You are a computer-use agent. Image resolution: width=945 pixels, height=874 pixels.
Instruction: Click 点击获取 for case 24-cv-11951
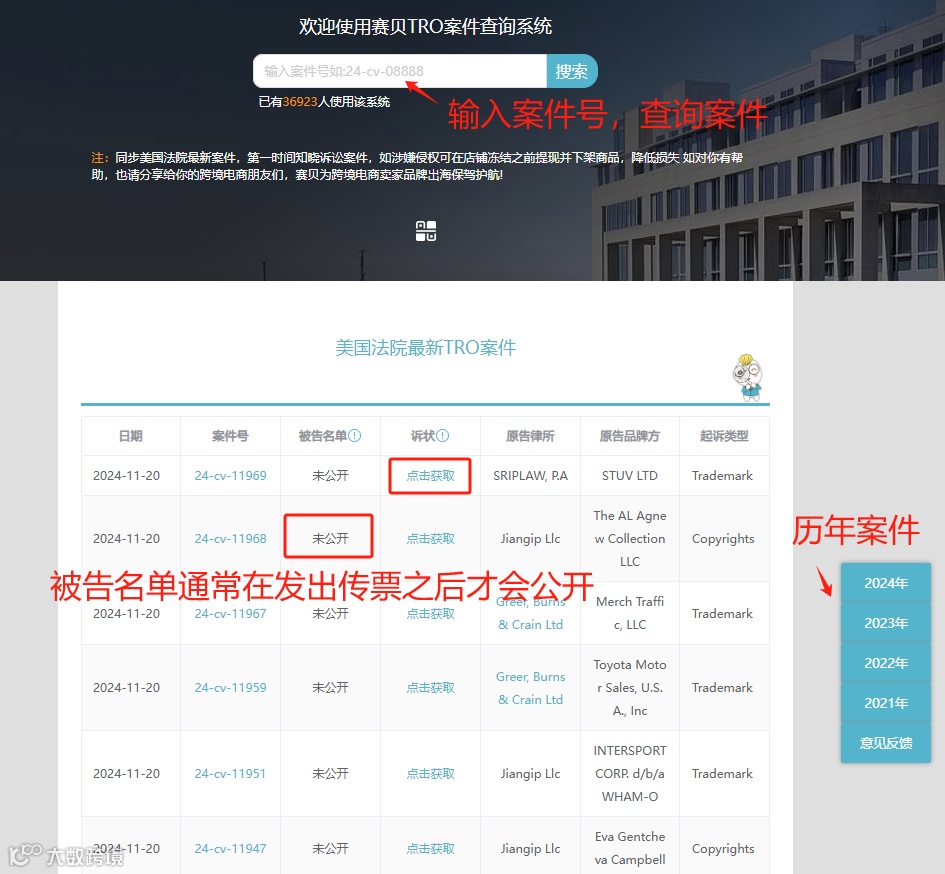coord(430,773)
